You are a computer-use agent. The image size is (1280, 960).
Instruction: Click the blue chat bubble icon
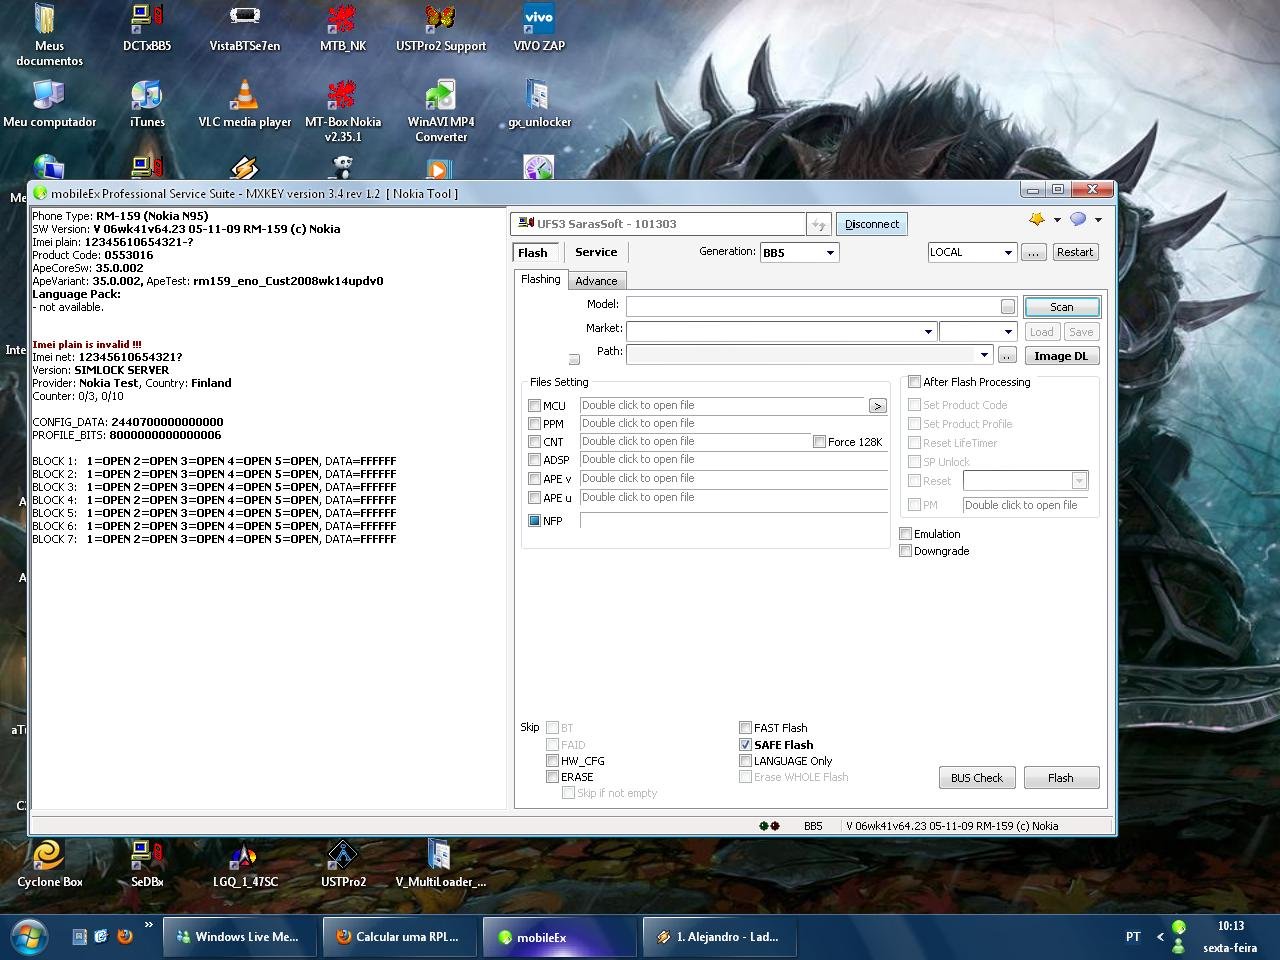[x=1078, y=220]
